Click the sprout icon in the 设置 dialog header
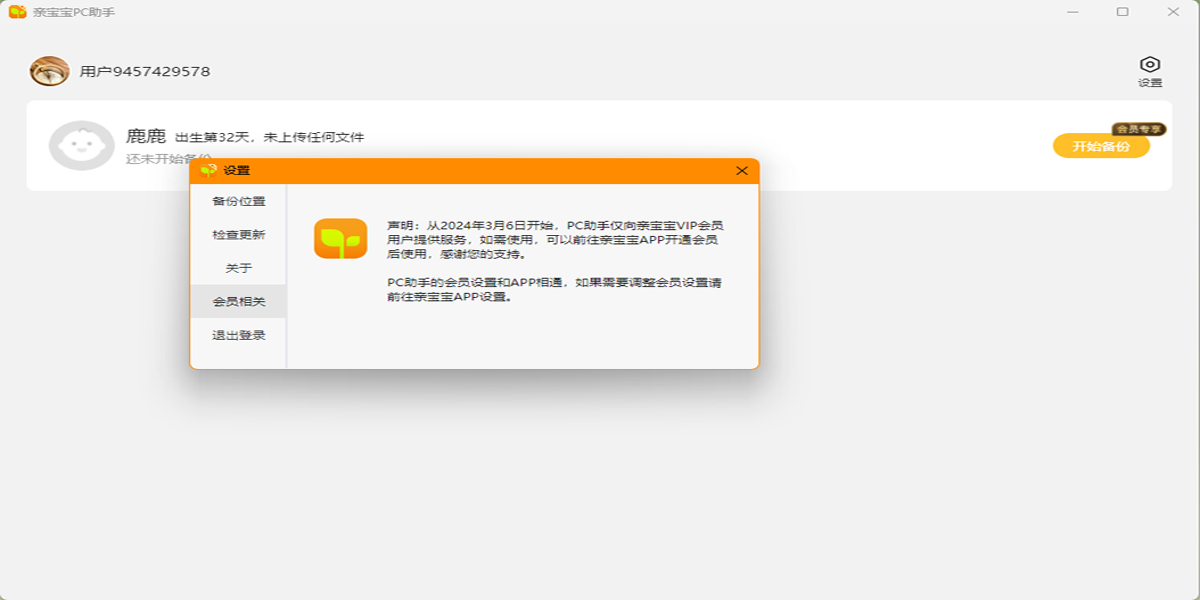This screenshot has width=1200, height=600. 208,171
